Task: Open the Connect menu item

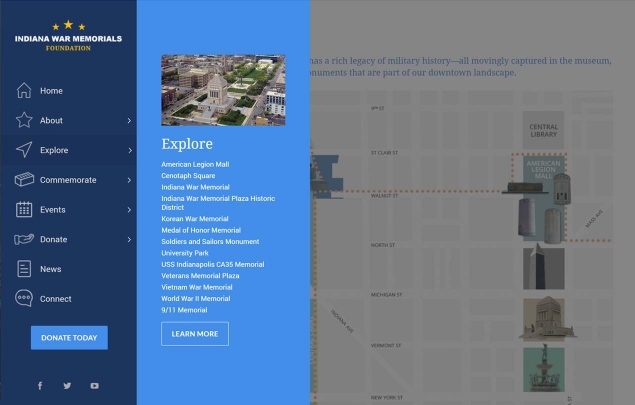Action: (x=68, y=299)
